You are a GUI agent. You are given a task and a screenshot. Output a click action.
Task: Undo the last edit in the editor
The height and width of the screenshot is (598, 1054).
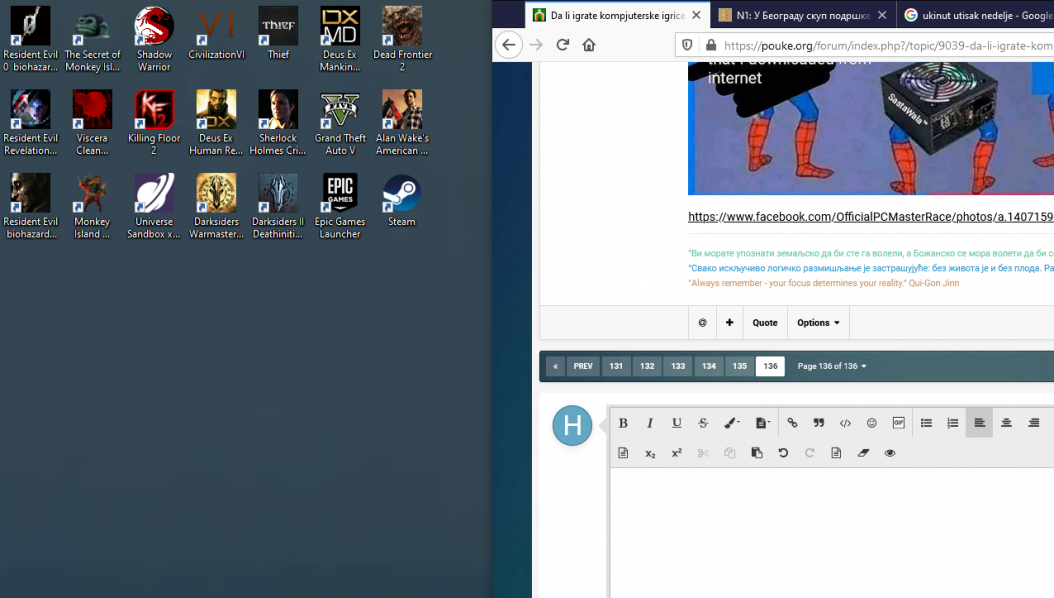(x=783, y=453)
